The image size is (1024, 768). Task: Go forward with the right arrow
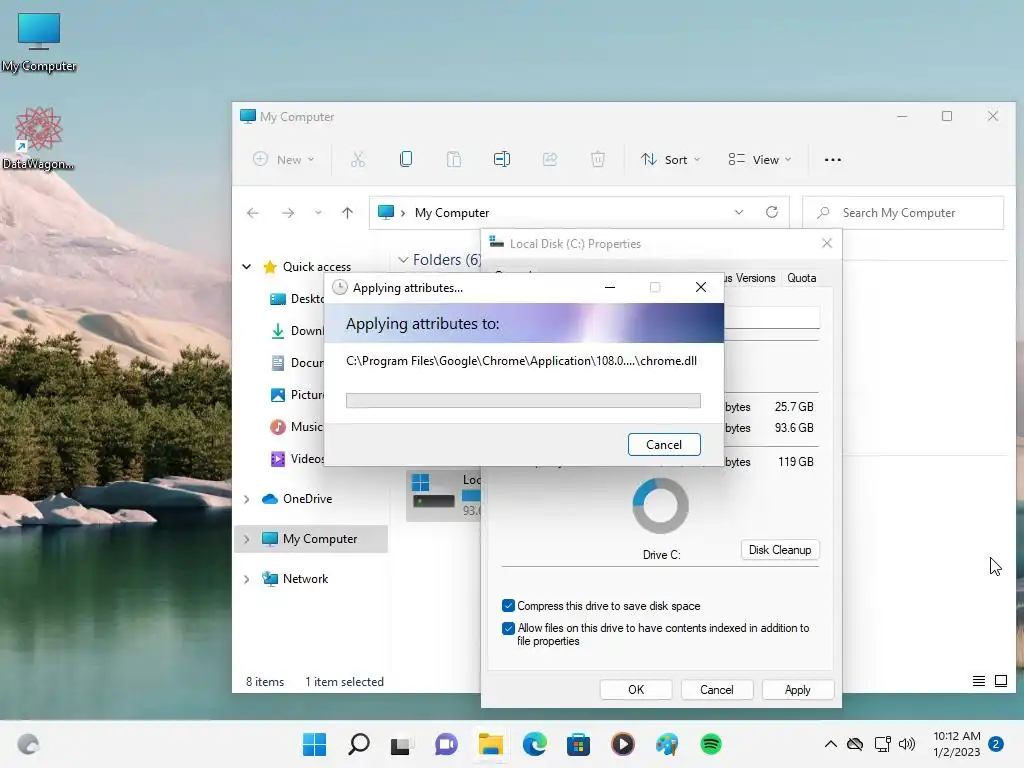[x=287, y=213]
